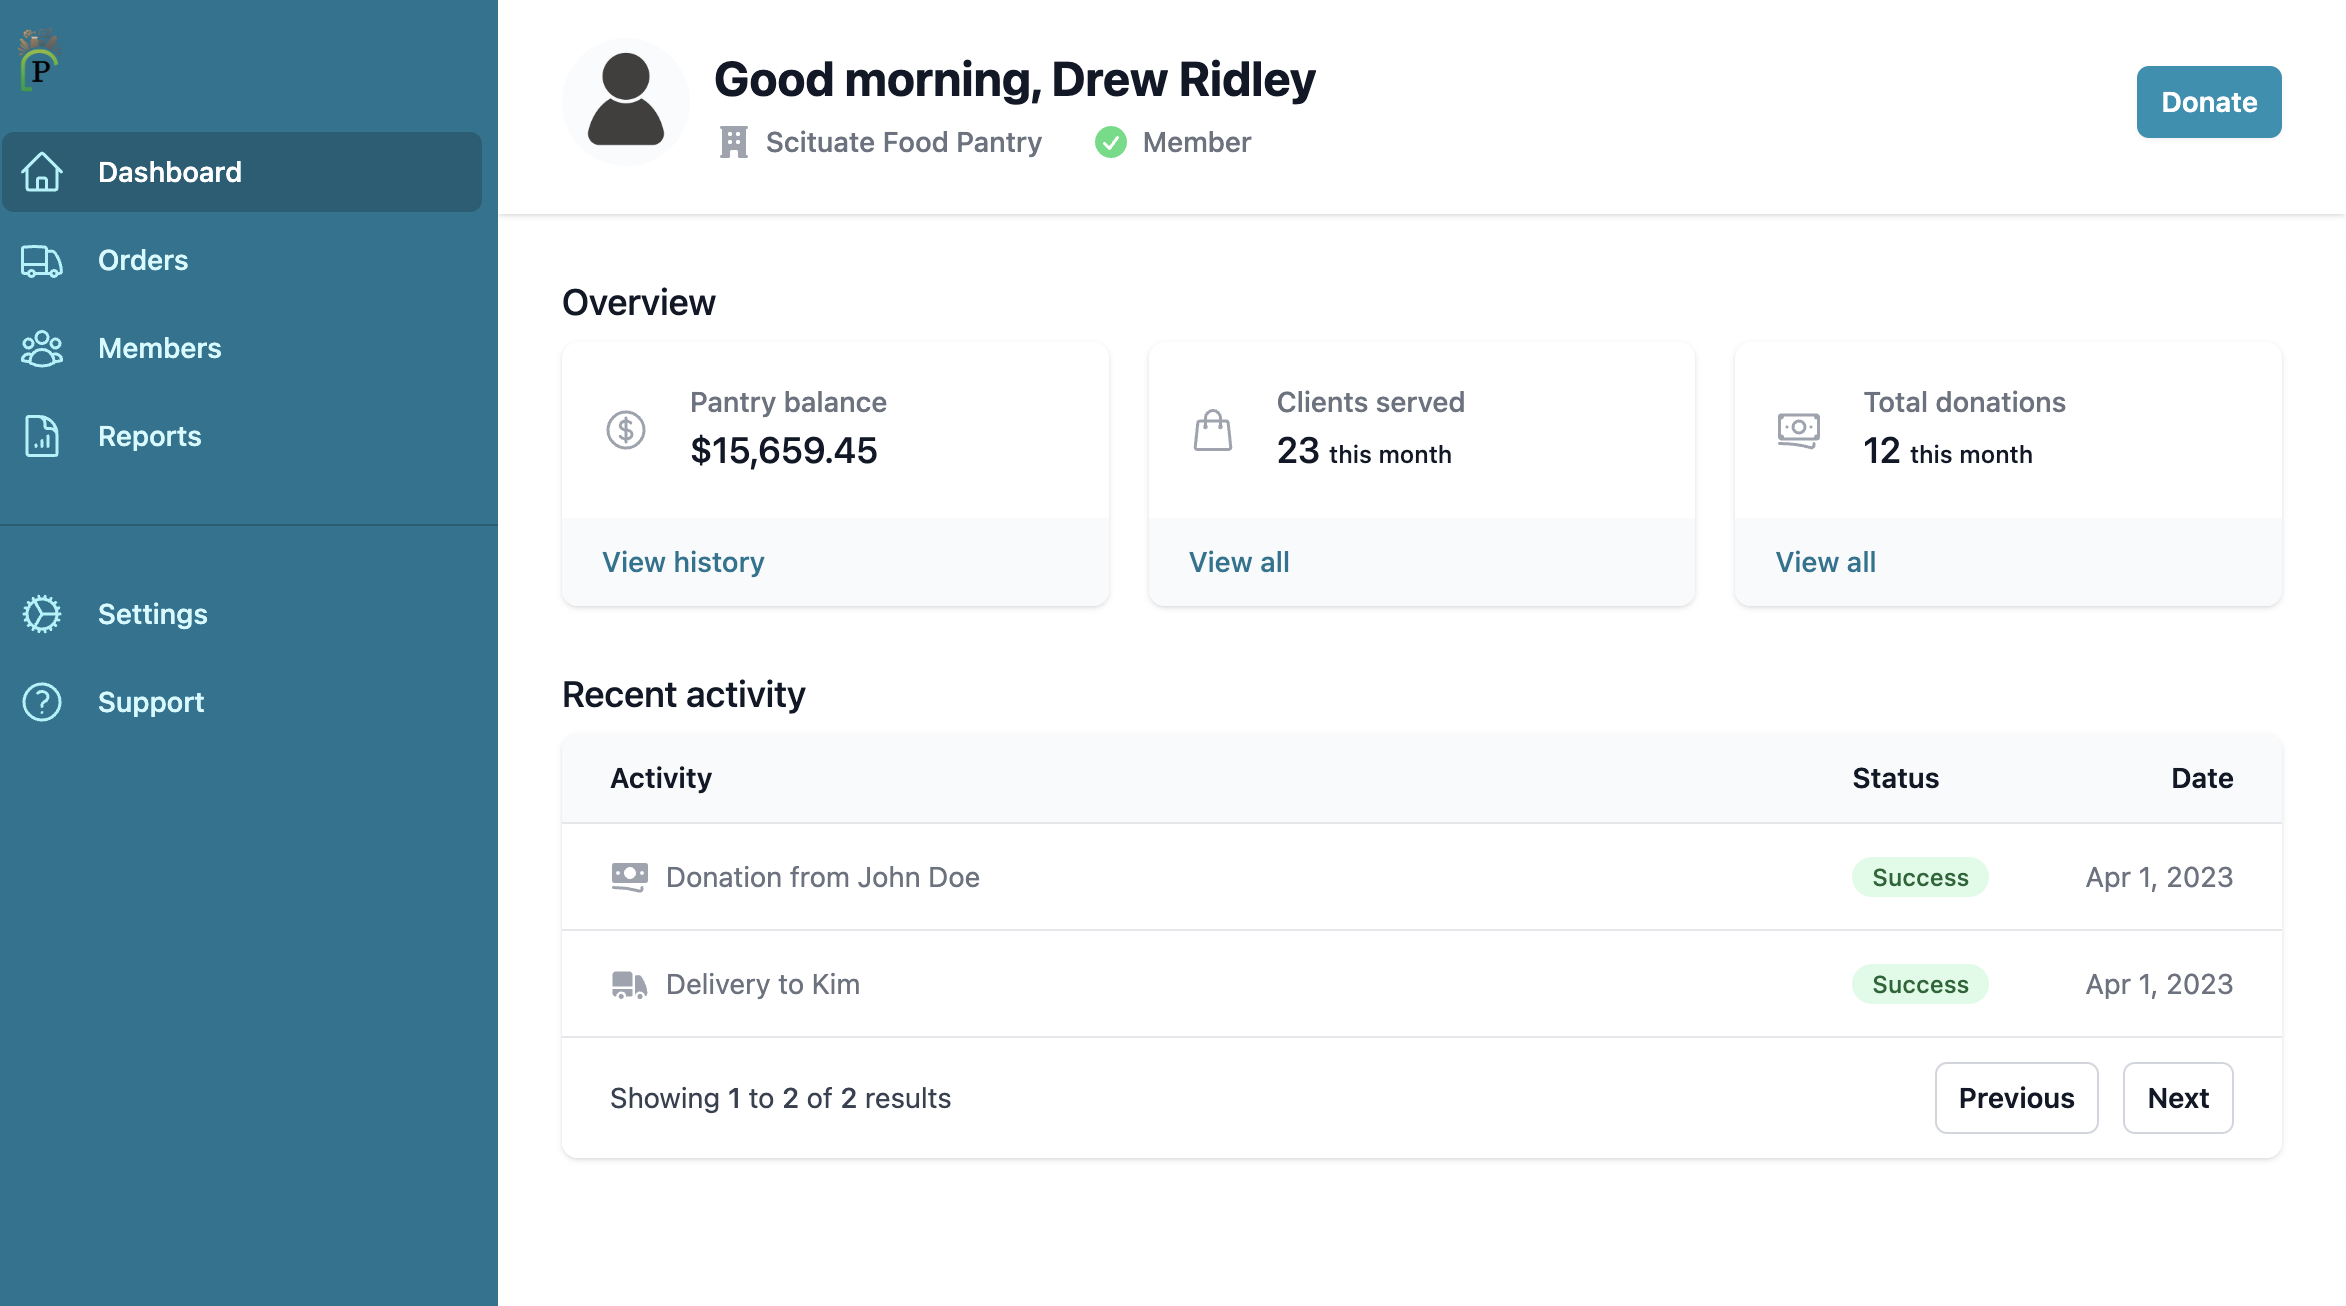2346x1306 pixels.
Task: Click the green Member verified checkmark
Action: pos(1110,143)
